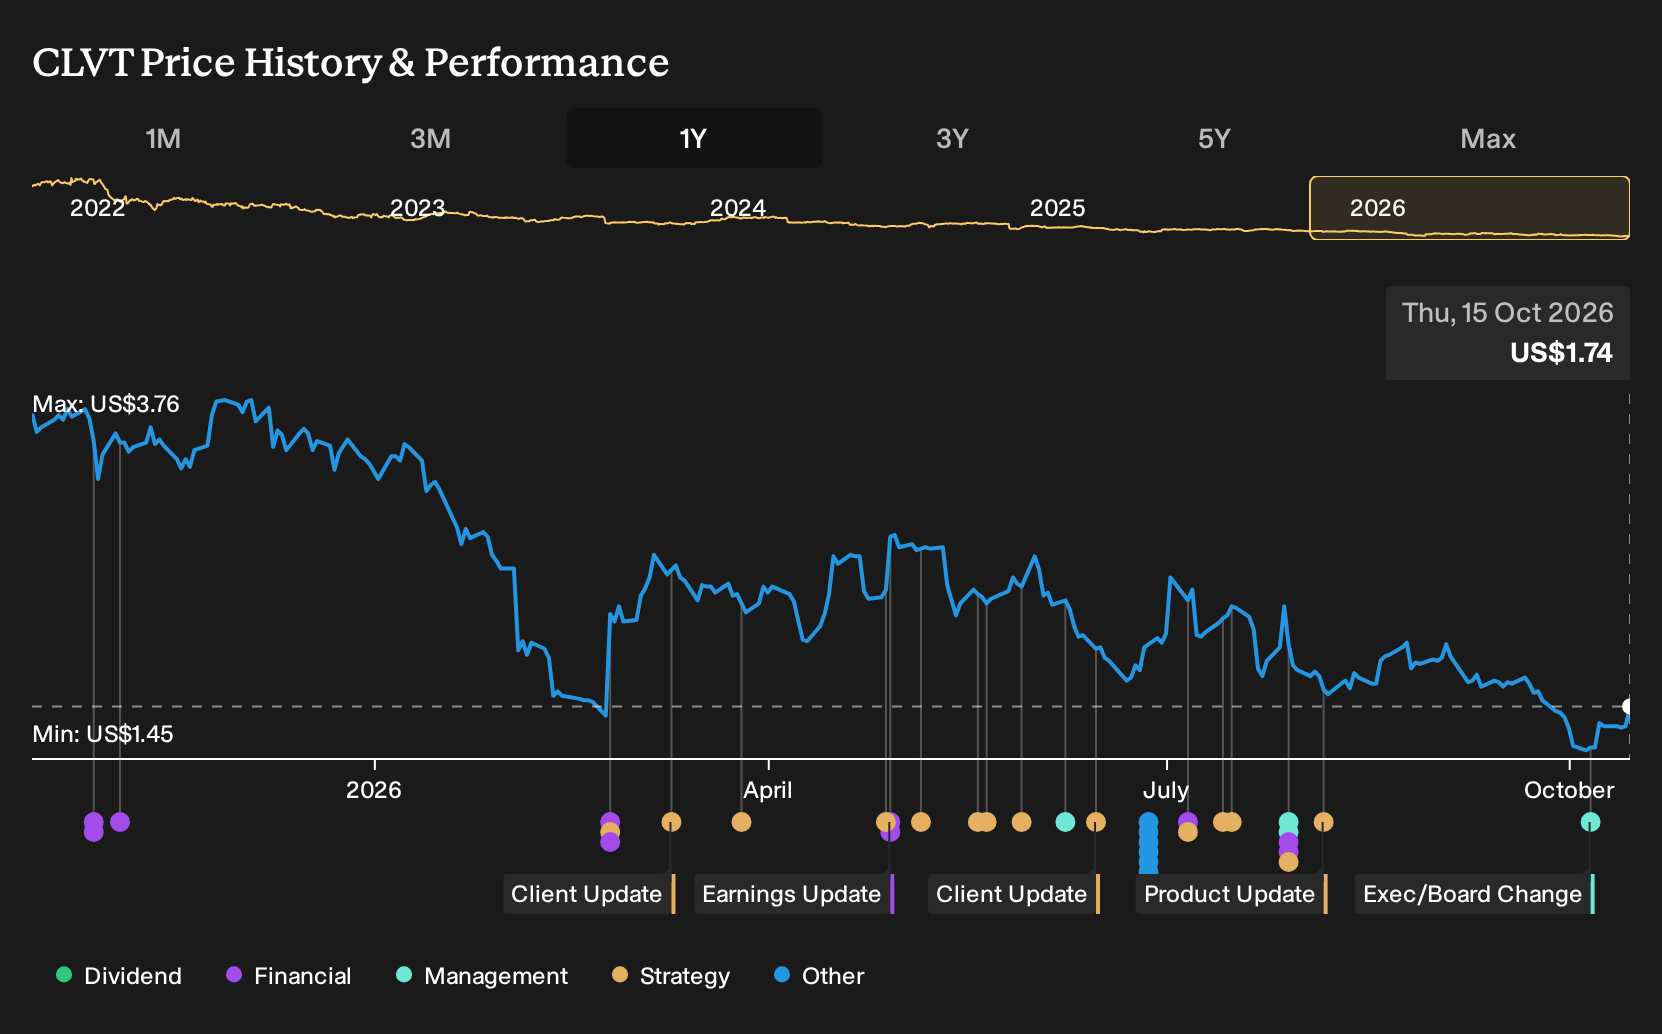
Task: Switch to the 3Y range tab
Action: click(952, 138)
